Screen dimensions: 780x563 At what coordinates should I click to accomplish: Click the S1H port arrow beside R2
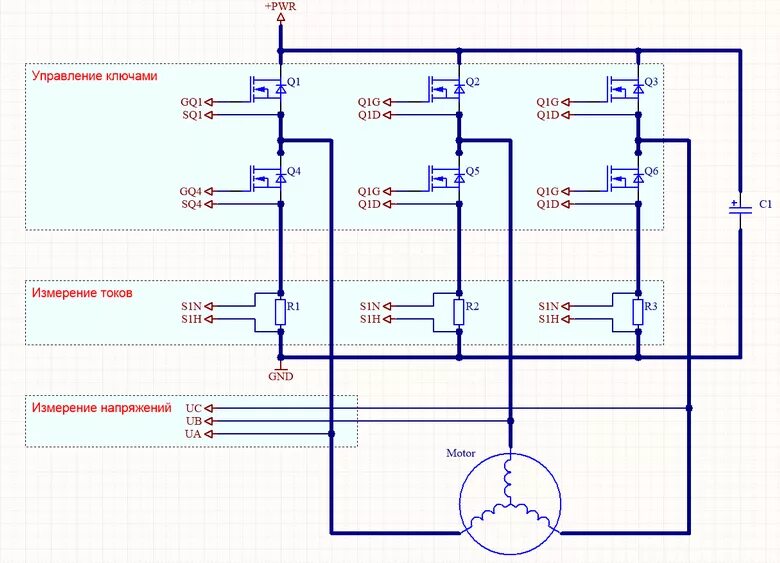pyautogui.click(x=387, y=319)
